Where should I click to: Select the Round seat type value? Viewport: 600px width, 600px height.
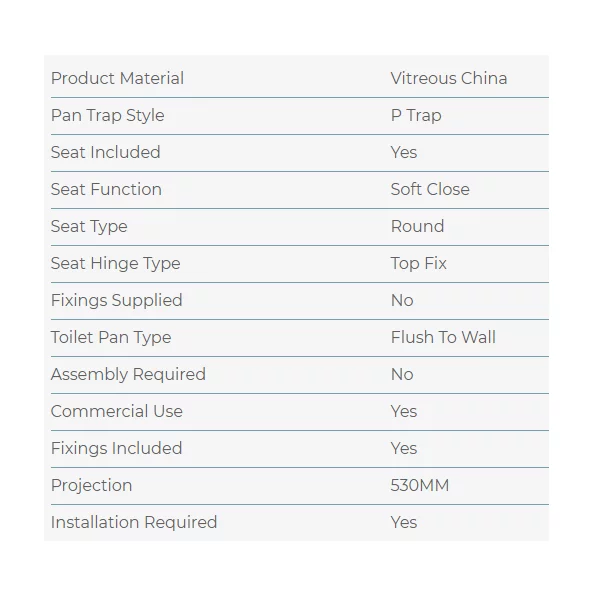[417, 226]
